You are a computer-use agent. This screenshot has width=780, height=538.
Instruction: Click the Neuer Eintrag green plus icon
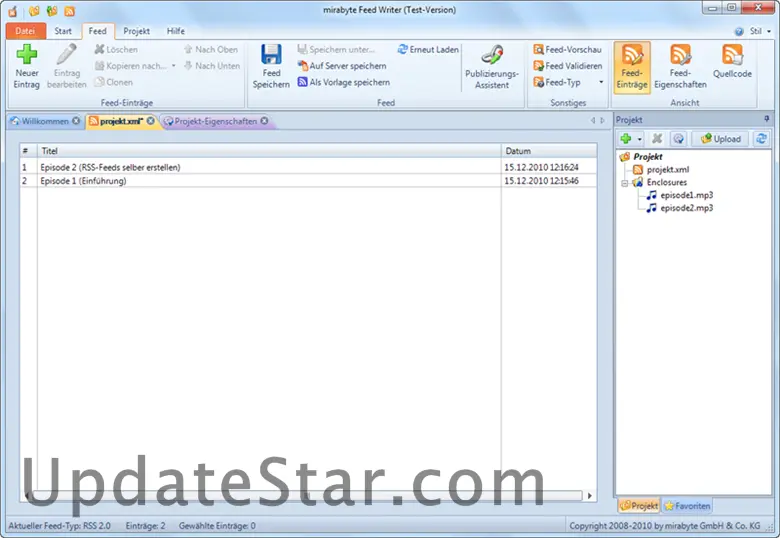point(27,54)
